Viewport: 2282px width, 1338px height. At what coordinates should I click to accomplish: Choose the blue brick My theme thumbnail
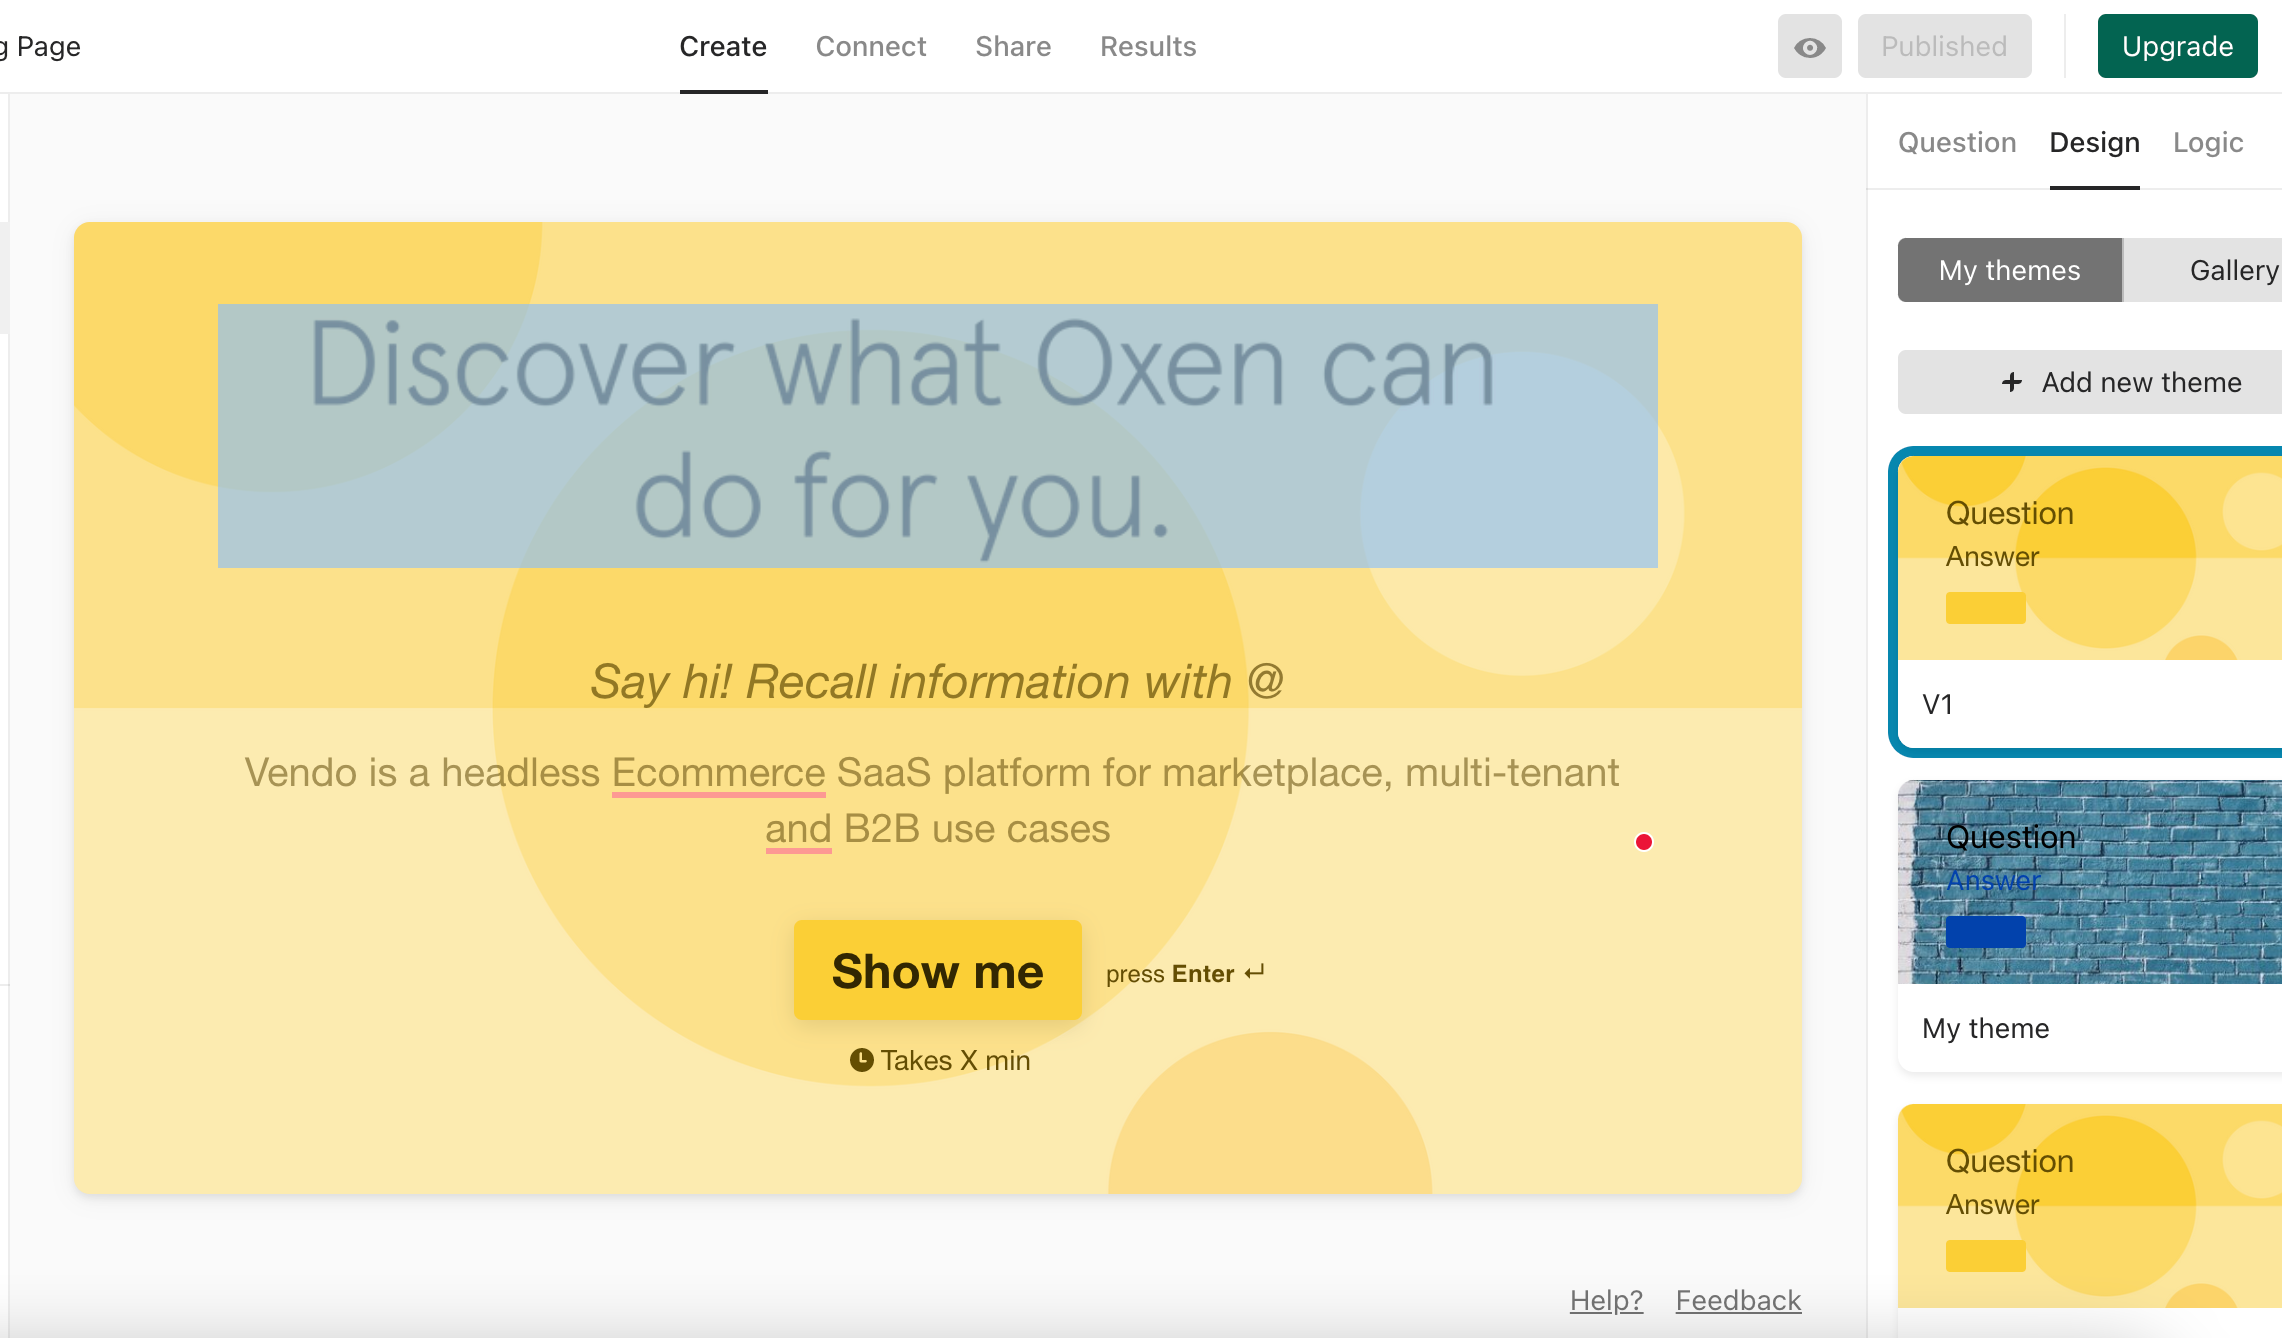tap(2090, 882)
